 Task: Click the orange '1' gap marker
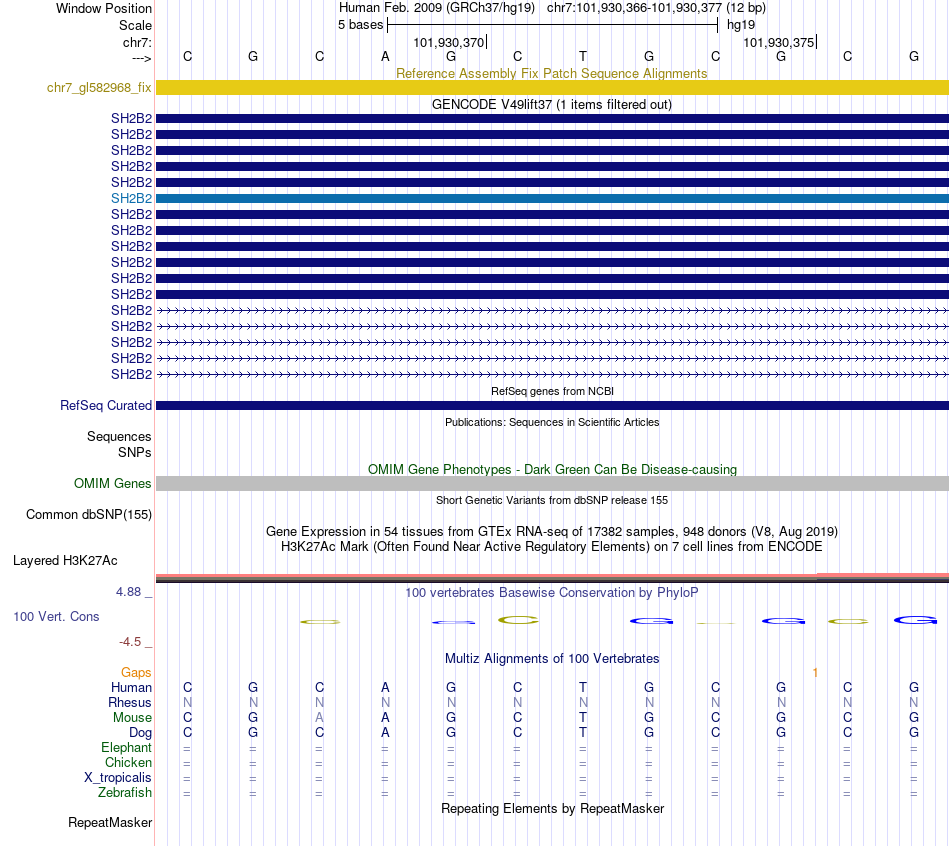[x=815, y=673]
